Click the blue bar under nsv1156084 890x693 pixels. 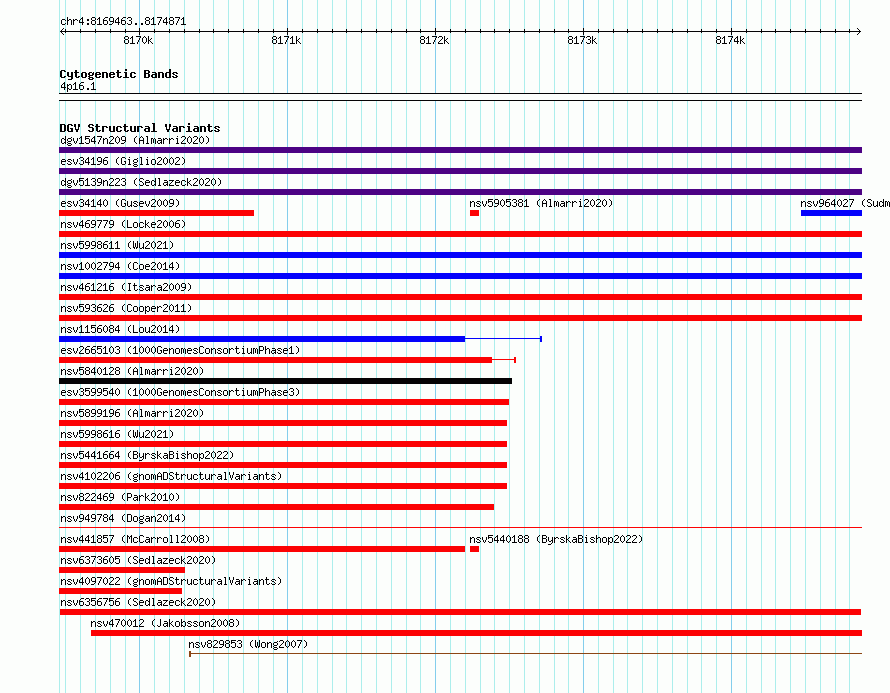tap(262, 339)
